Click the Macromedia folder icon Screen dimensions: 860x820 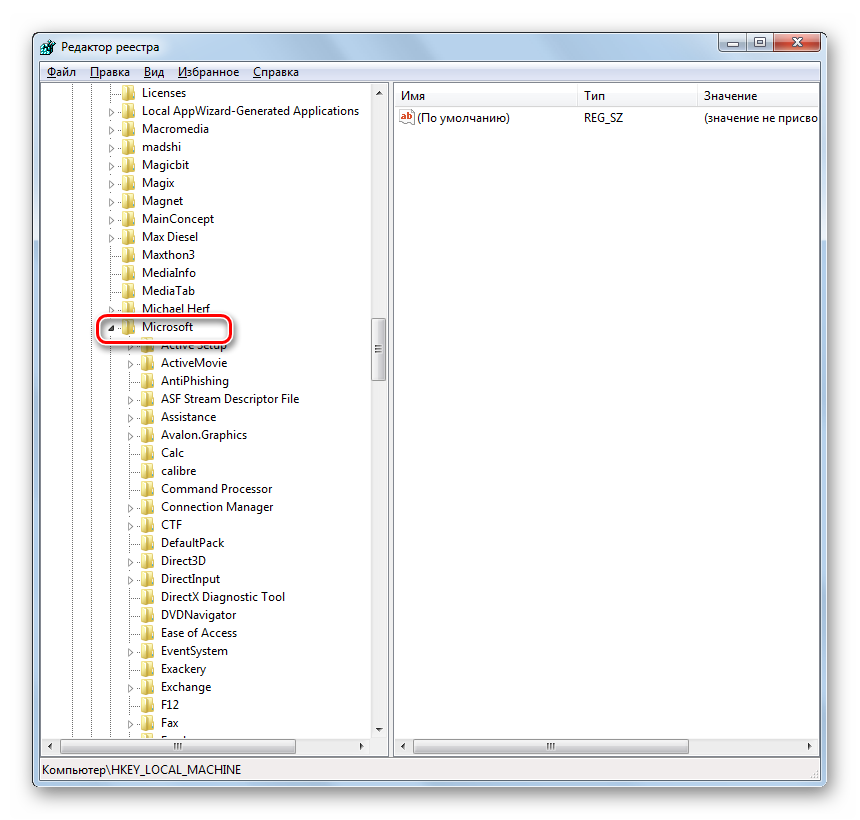(x=129, y=129)
